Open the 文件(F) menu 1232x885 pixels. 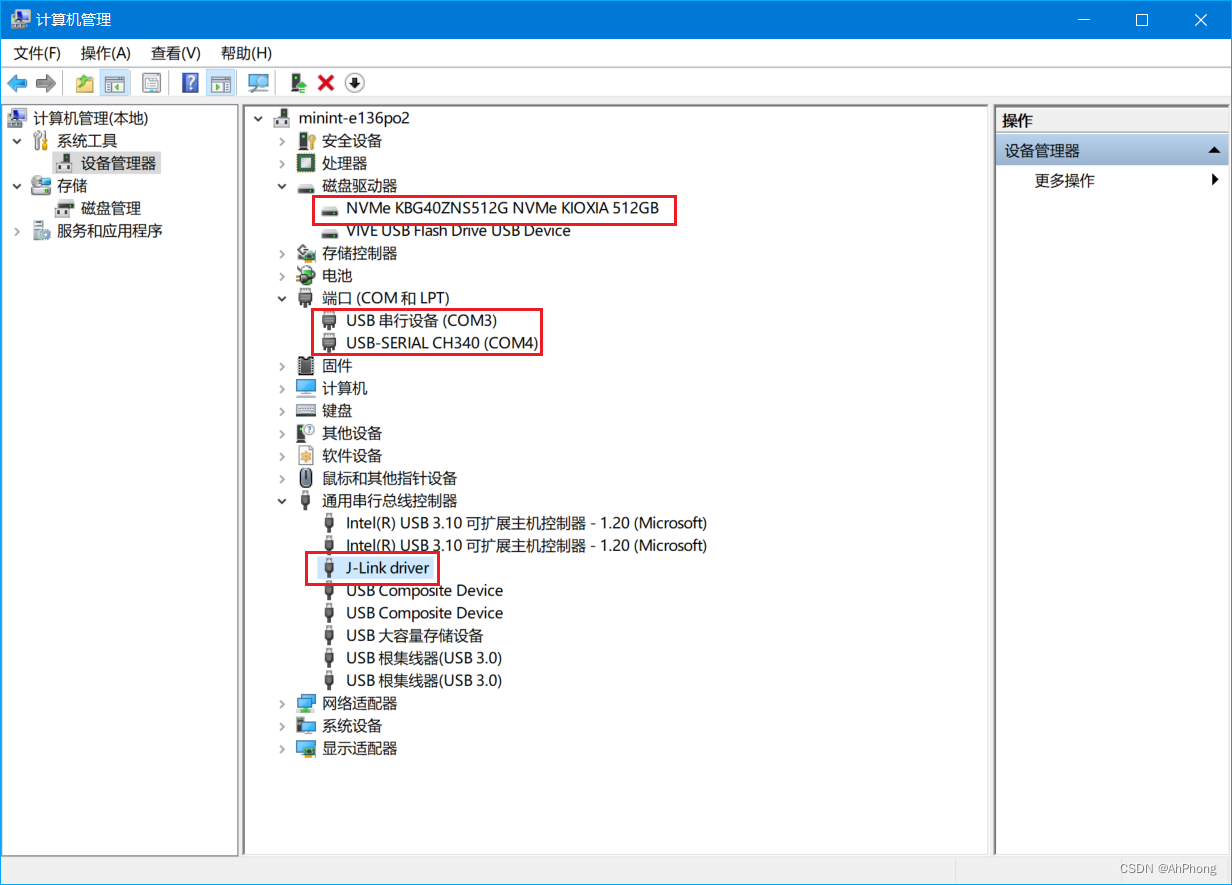pyautogui.click(x=37, y=53)
